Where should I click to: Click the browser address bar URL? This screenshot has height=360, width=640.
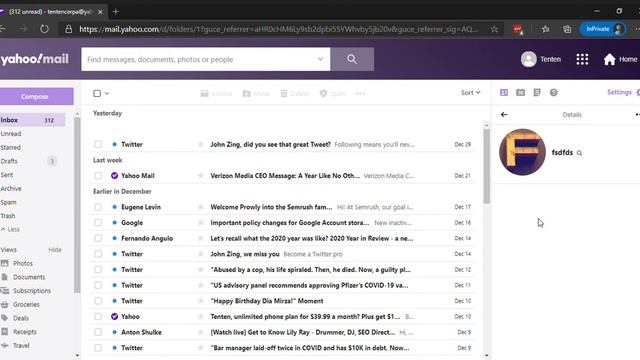279,29
